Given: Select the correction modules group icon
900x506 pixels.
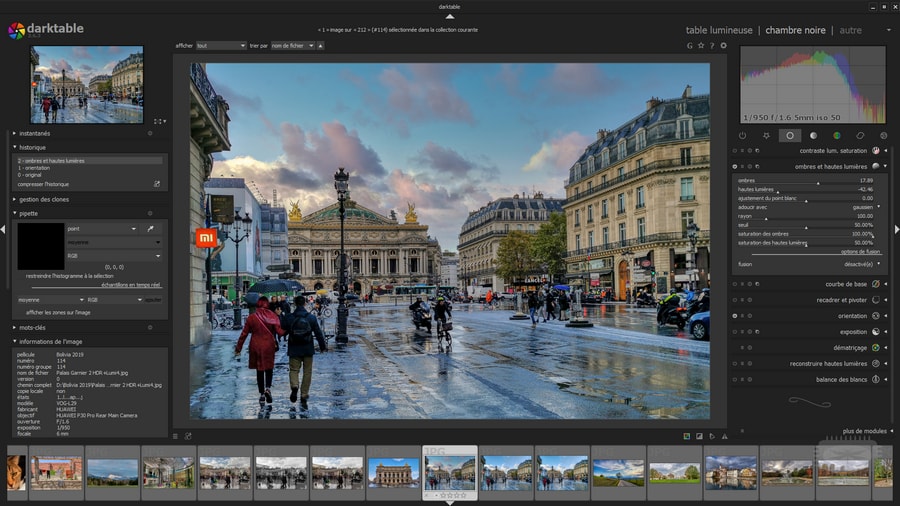Looking at the screenshot, I should click(x=860, y=135).
